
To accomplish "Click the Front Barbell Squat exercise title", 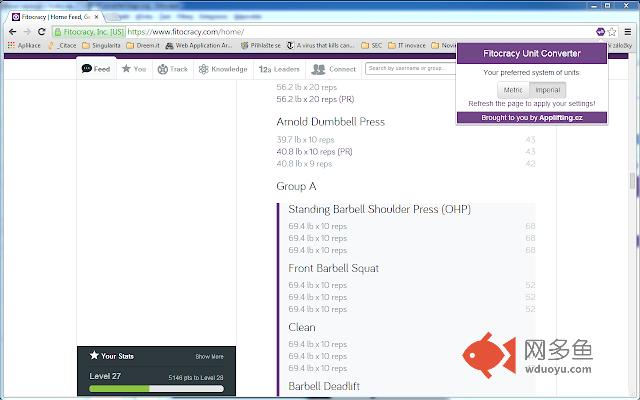I will [333, 268].
